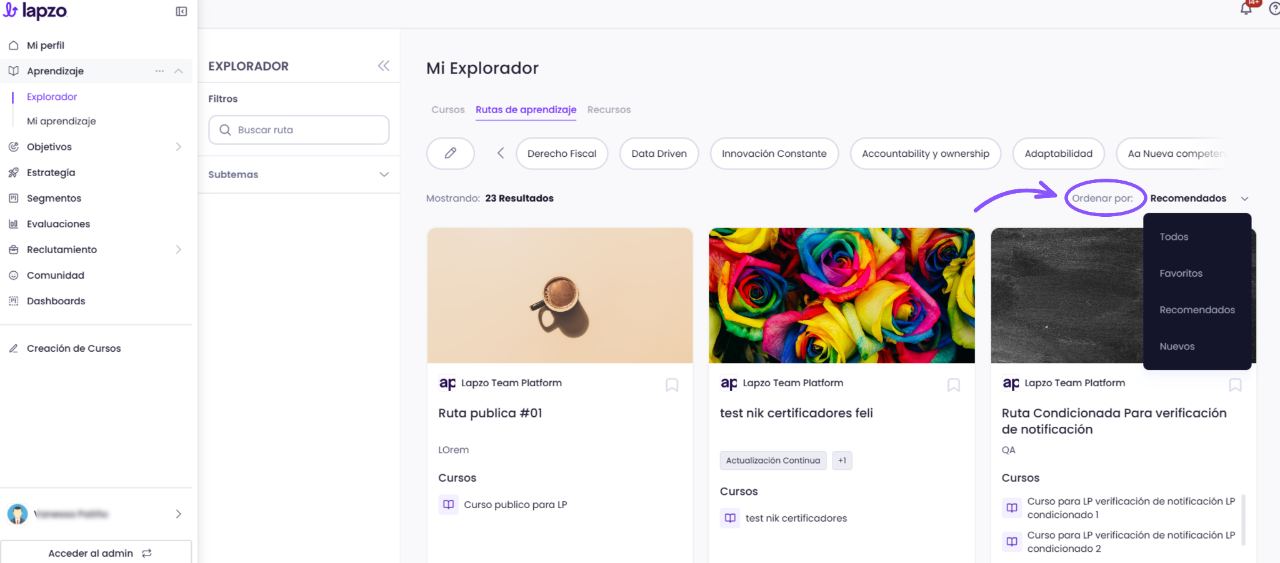
Task: Open coffee cup thumbnail of Ruta publica #01
Action: pos(560,295)
